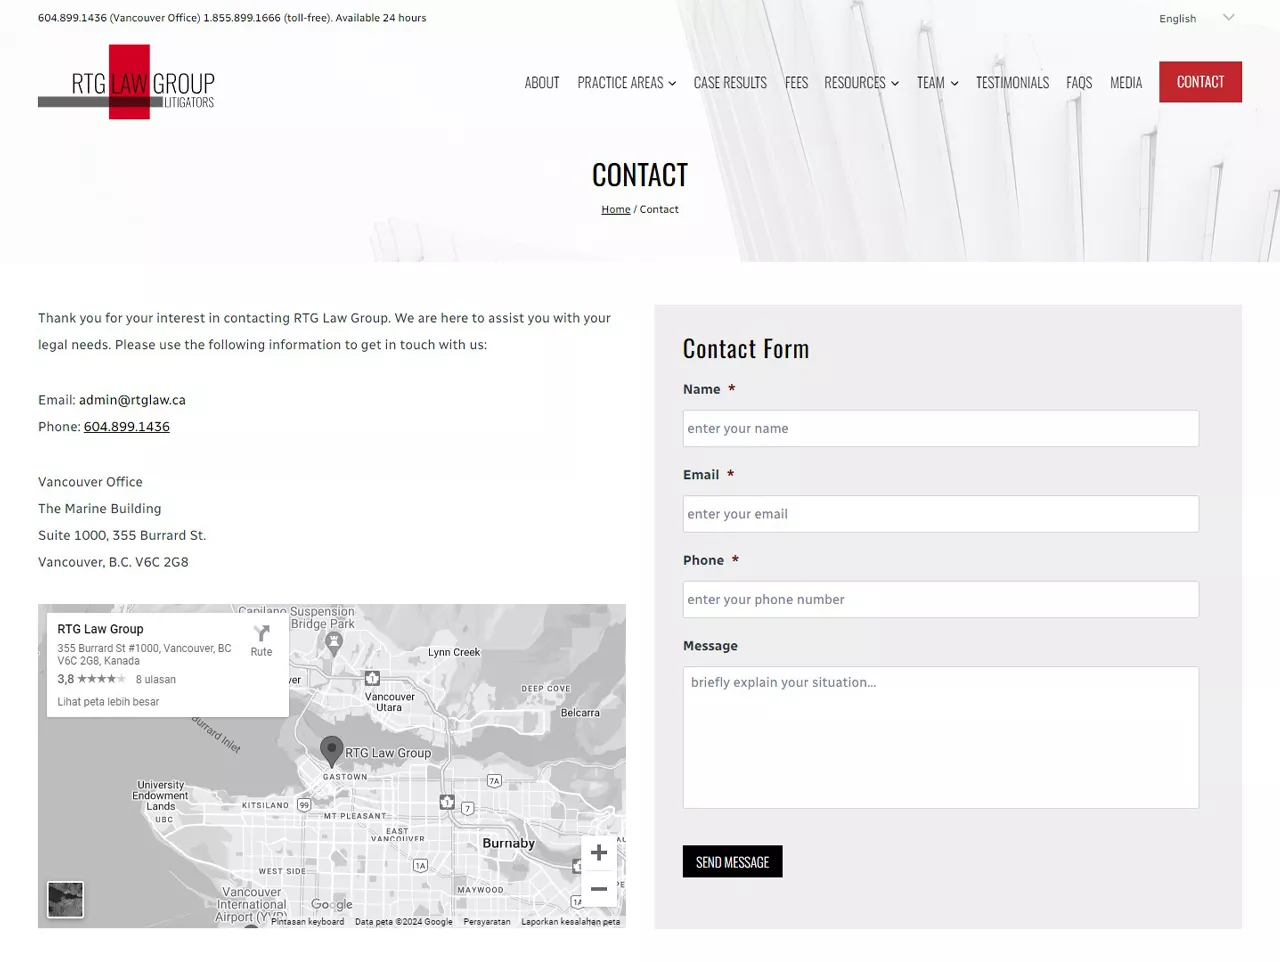
Task: Click into the Message text area
Action: 940,737
